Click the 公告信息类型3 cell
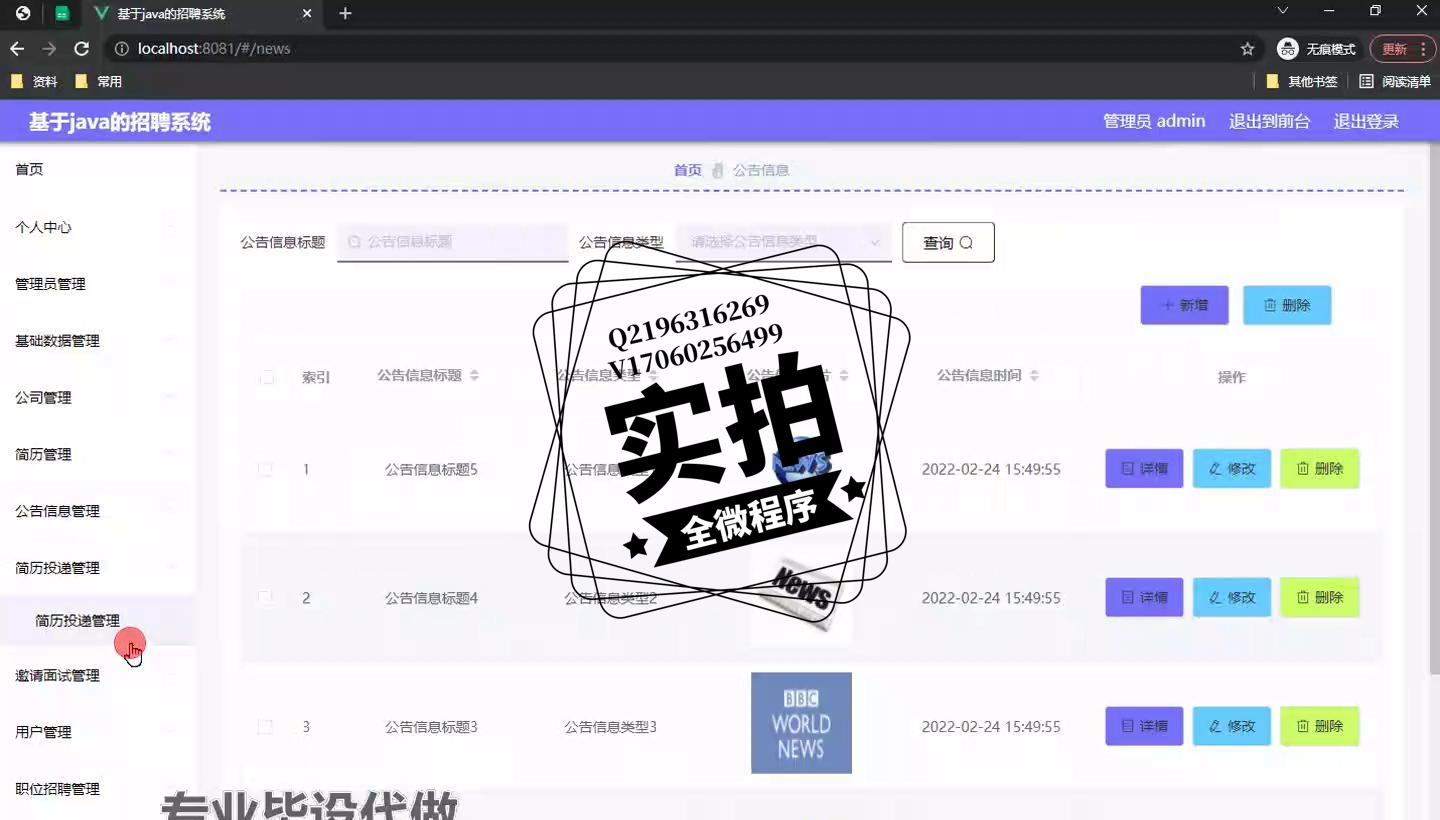1440x820 pixels. tap(610, 727)
